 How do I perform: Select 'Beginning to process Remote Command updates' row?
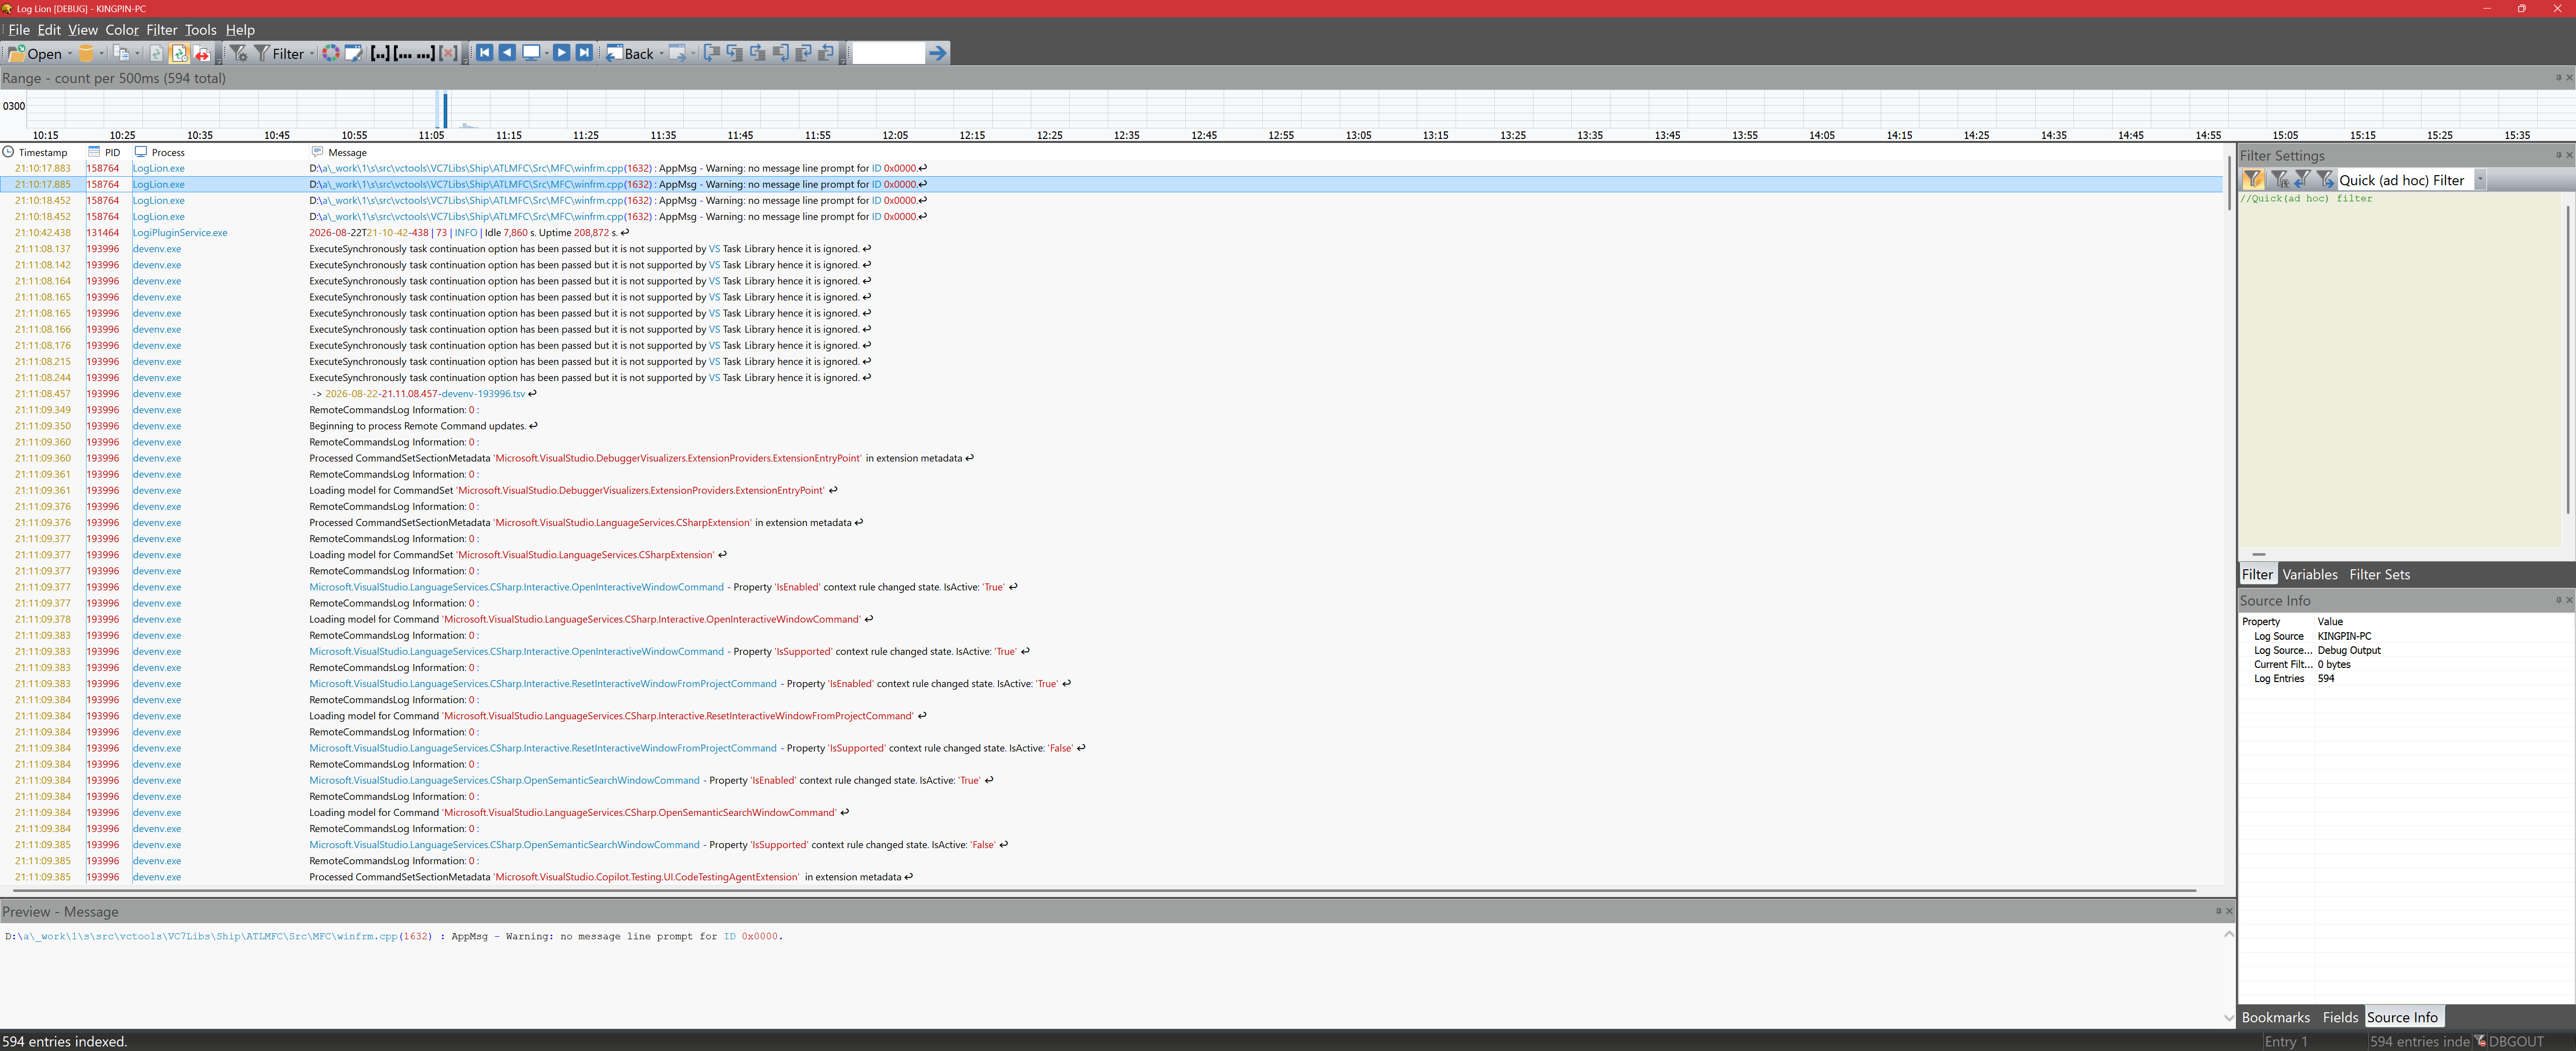1110,426
